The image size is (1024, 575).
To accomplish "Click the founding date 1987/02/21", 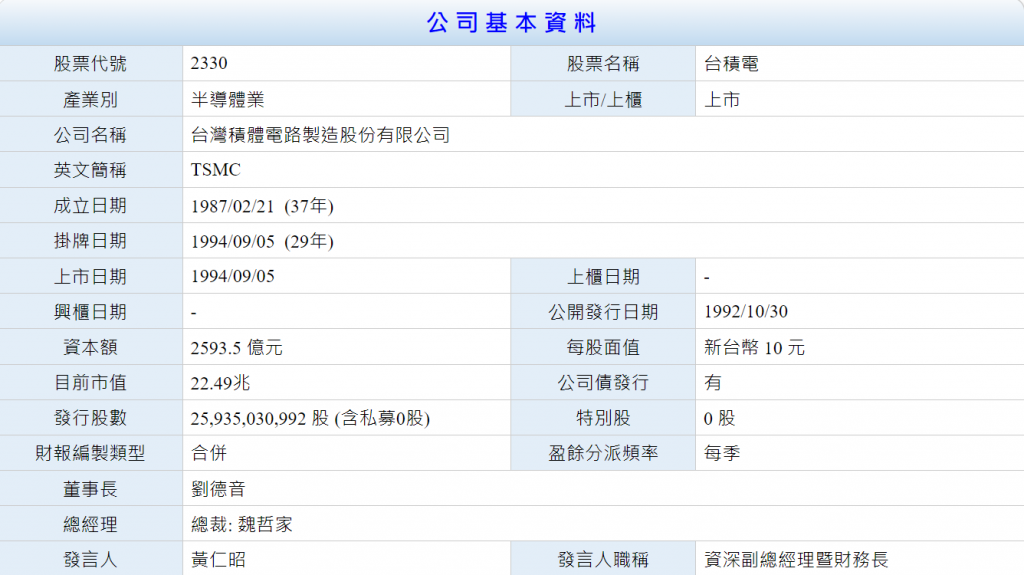I will point(232,206).
